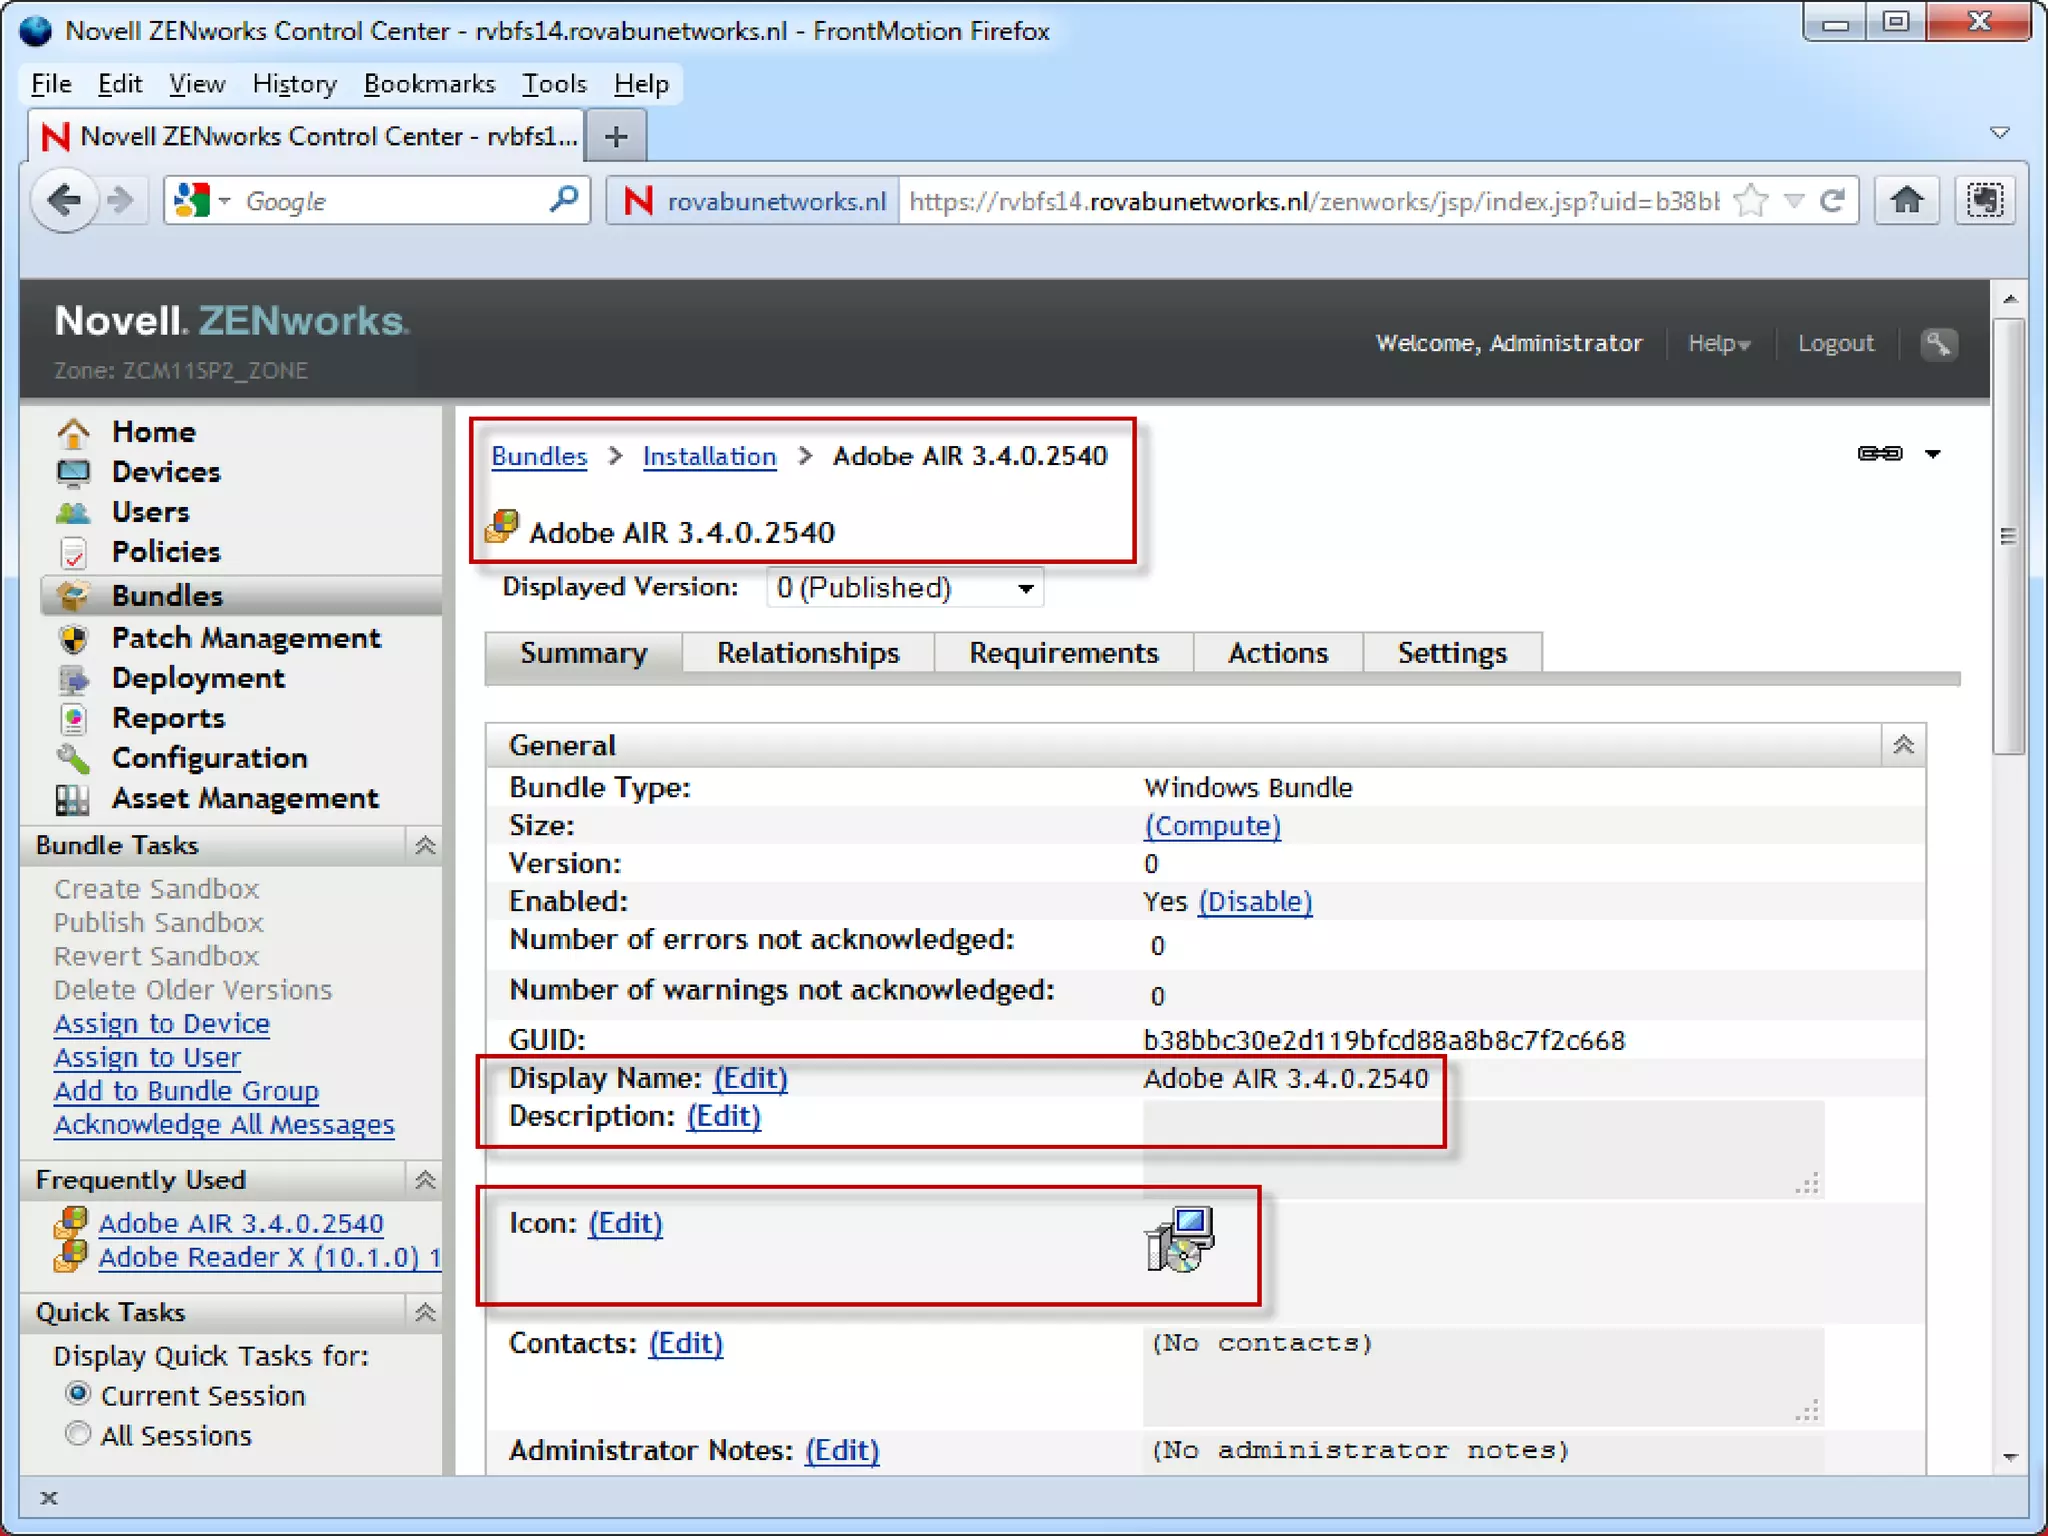Click the browser Home icon
Image resolution: width=2048 pixels, height=1536 pixels.
tap(1907, 200)
